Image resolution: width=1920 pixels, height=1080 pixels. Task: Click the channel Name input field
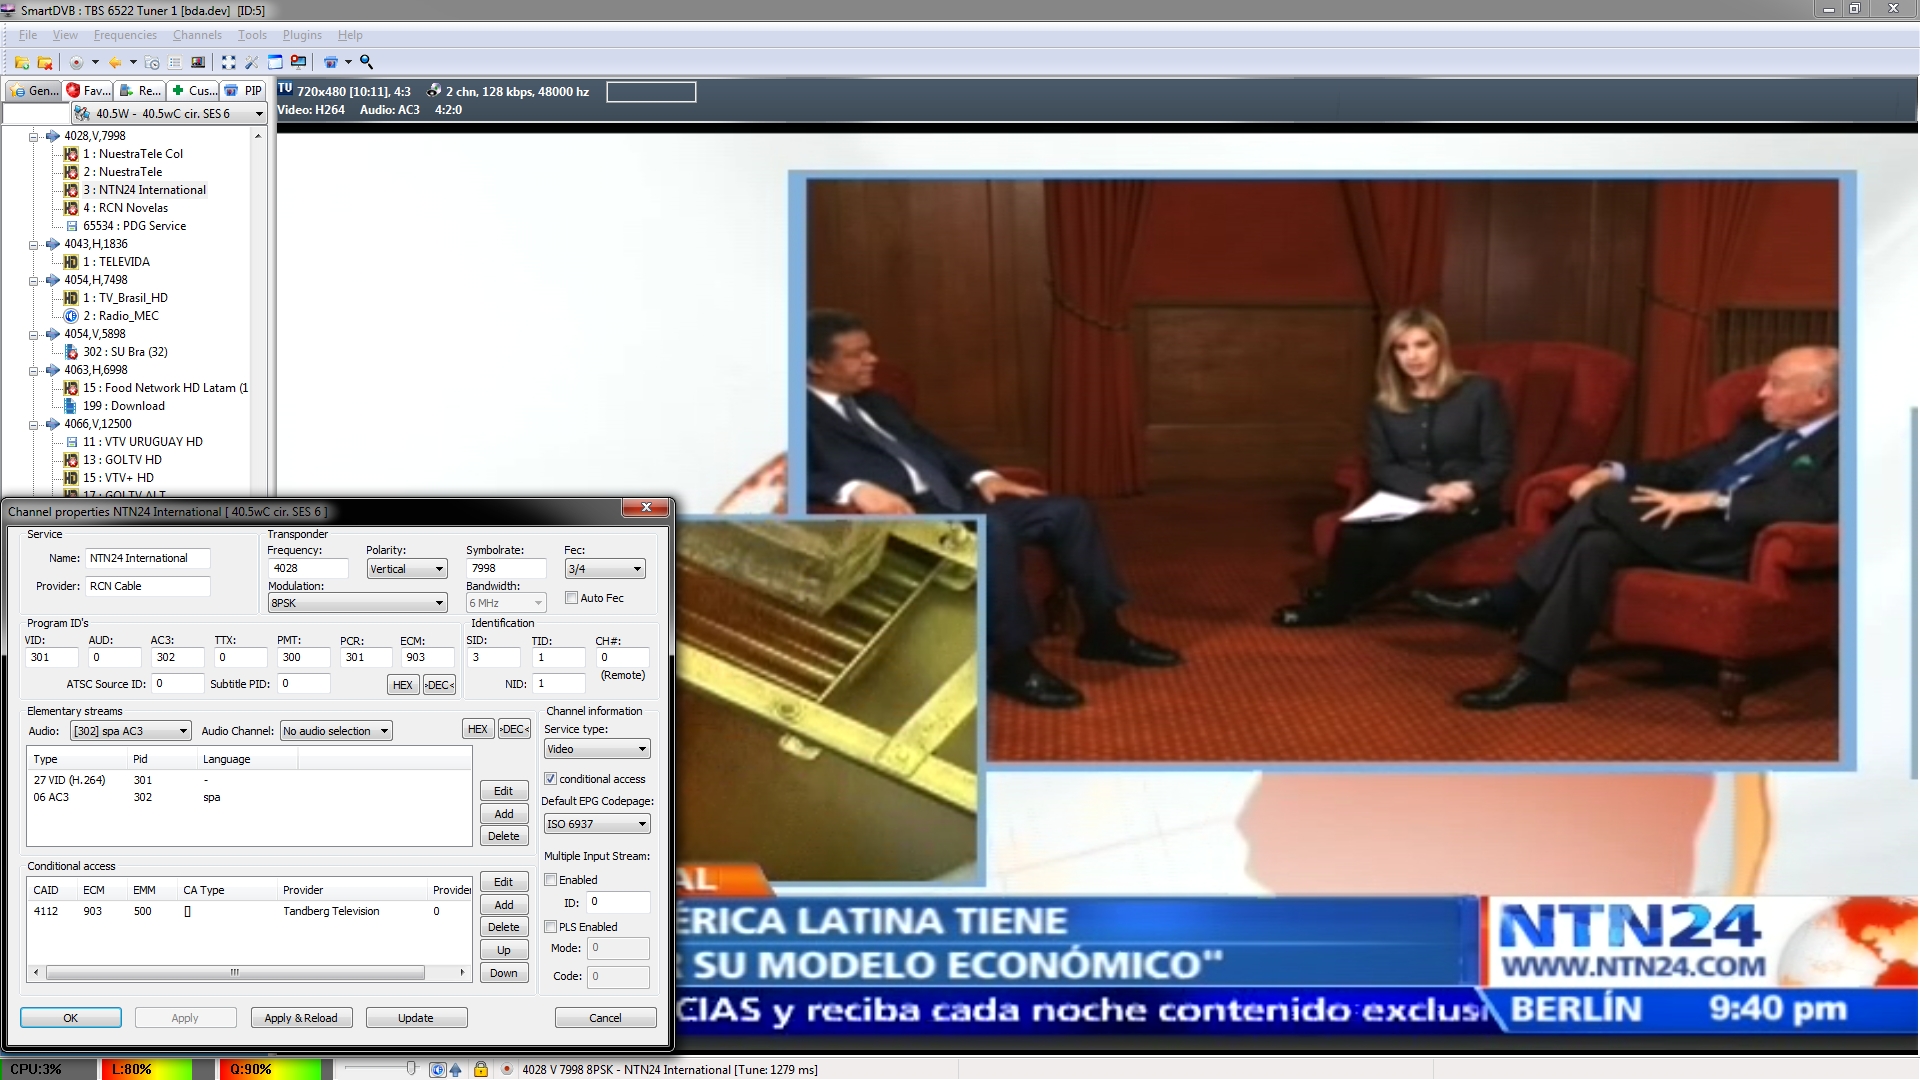(148, 558)
